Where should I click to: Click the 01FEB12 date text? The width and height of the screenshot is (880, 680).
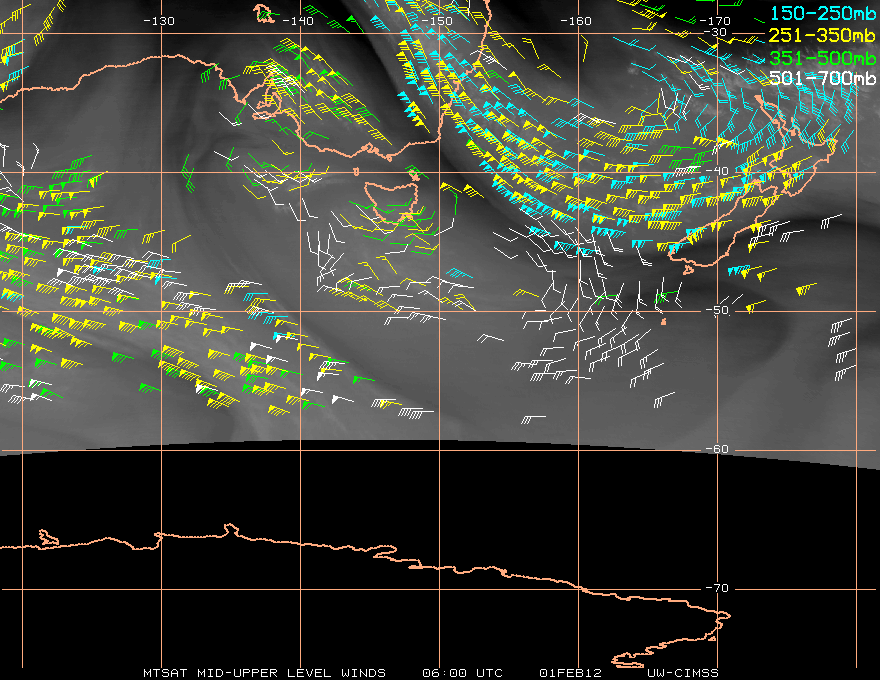[570, 673]
